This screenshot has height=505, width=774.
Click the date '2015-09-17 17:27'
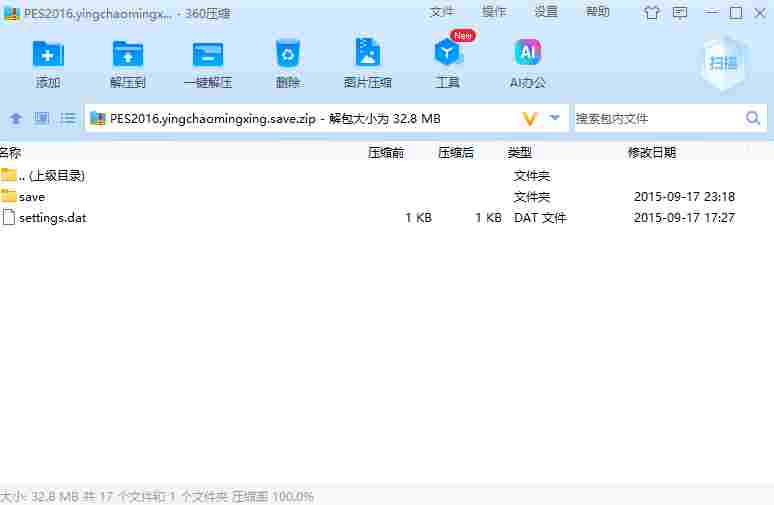point(684,218)
